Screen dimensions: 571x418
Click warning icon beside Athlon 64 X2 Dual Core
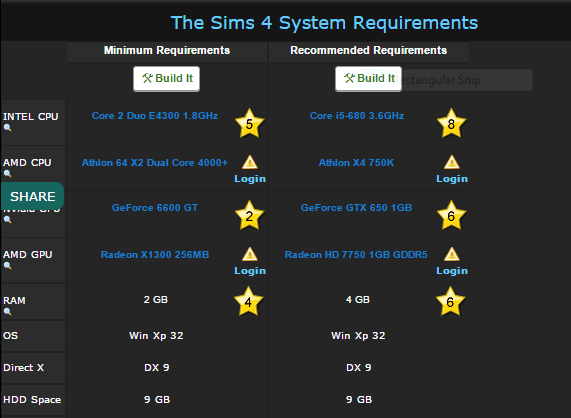(250, 162)
